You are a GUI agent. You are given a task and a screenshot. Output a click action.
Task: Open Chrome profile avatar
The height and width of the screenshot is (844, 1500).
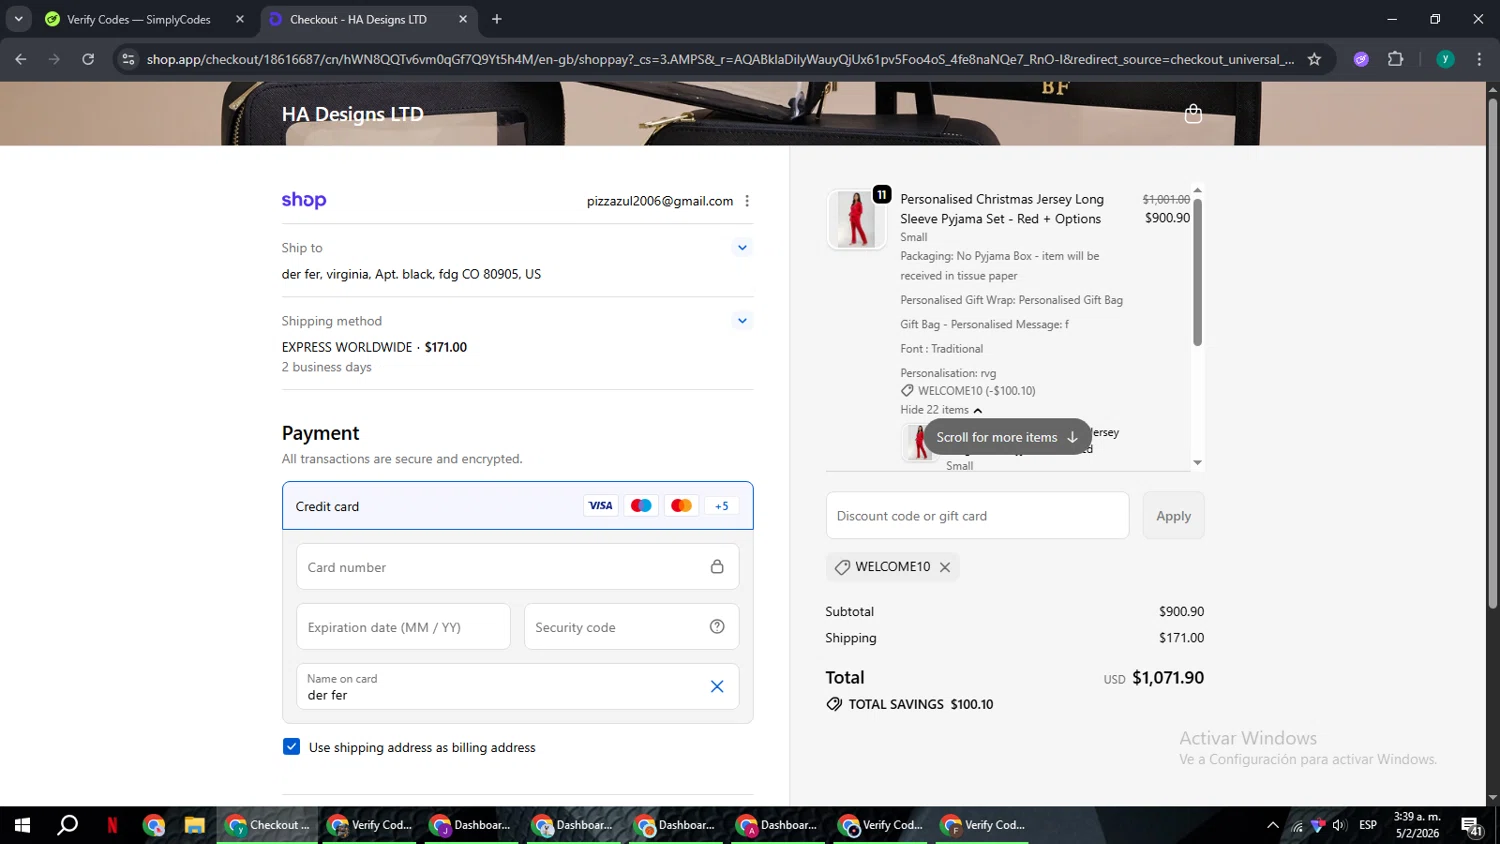pyautogui.click(x=1445, y=59)
